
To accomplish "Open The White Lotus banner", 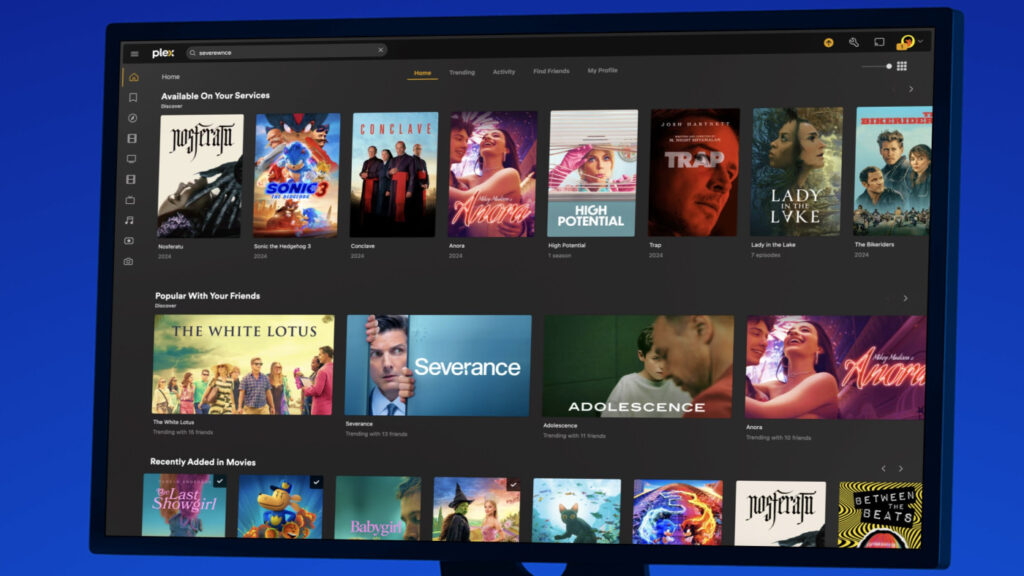I will (x=243, y=364).
